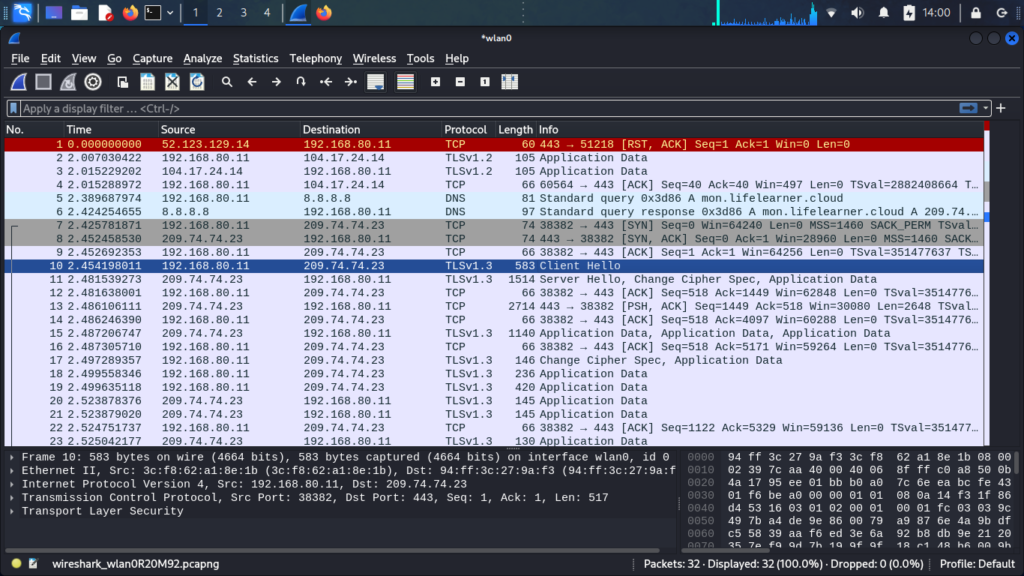Viewport: 1024px width, 576px height.
Task: Reset packet text to normal size
Action: pos(485,82)
